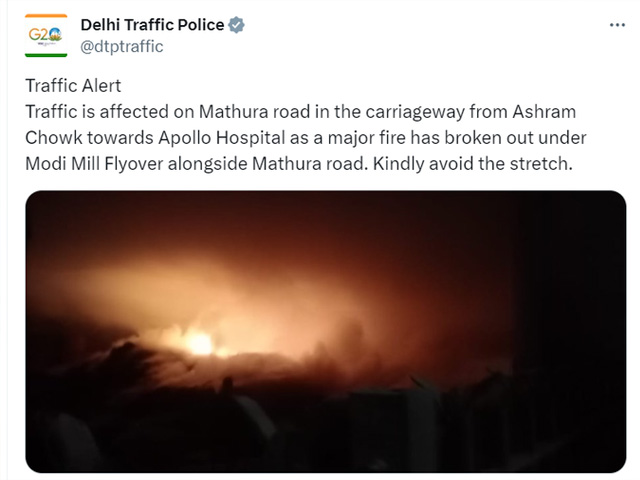Open the fire photo attached to tweet
This screenshot has height=480, width=640.
pyautogui.click(x=326, y=331)
